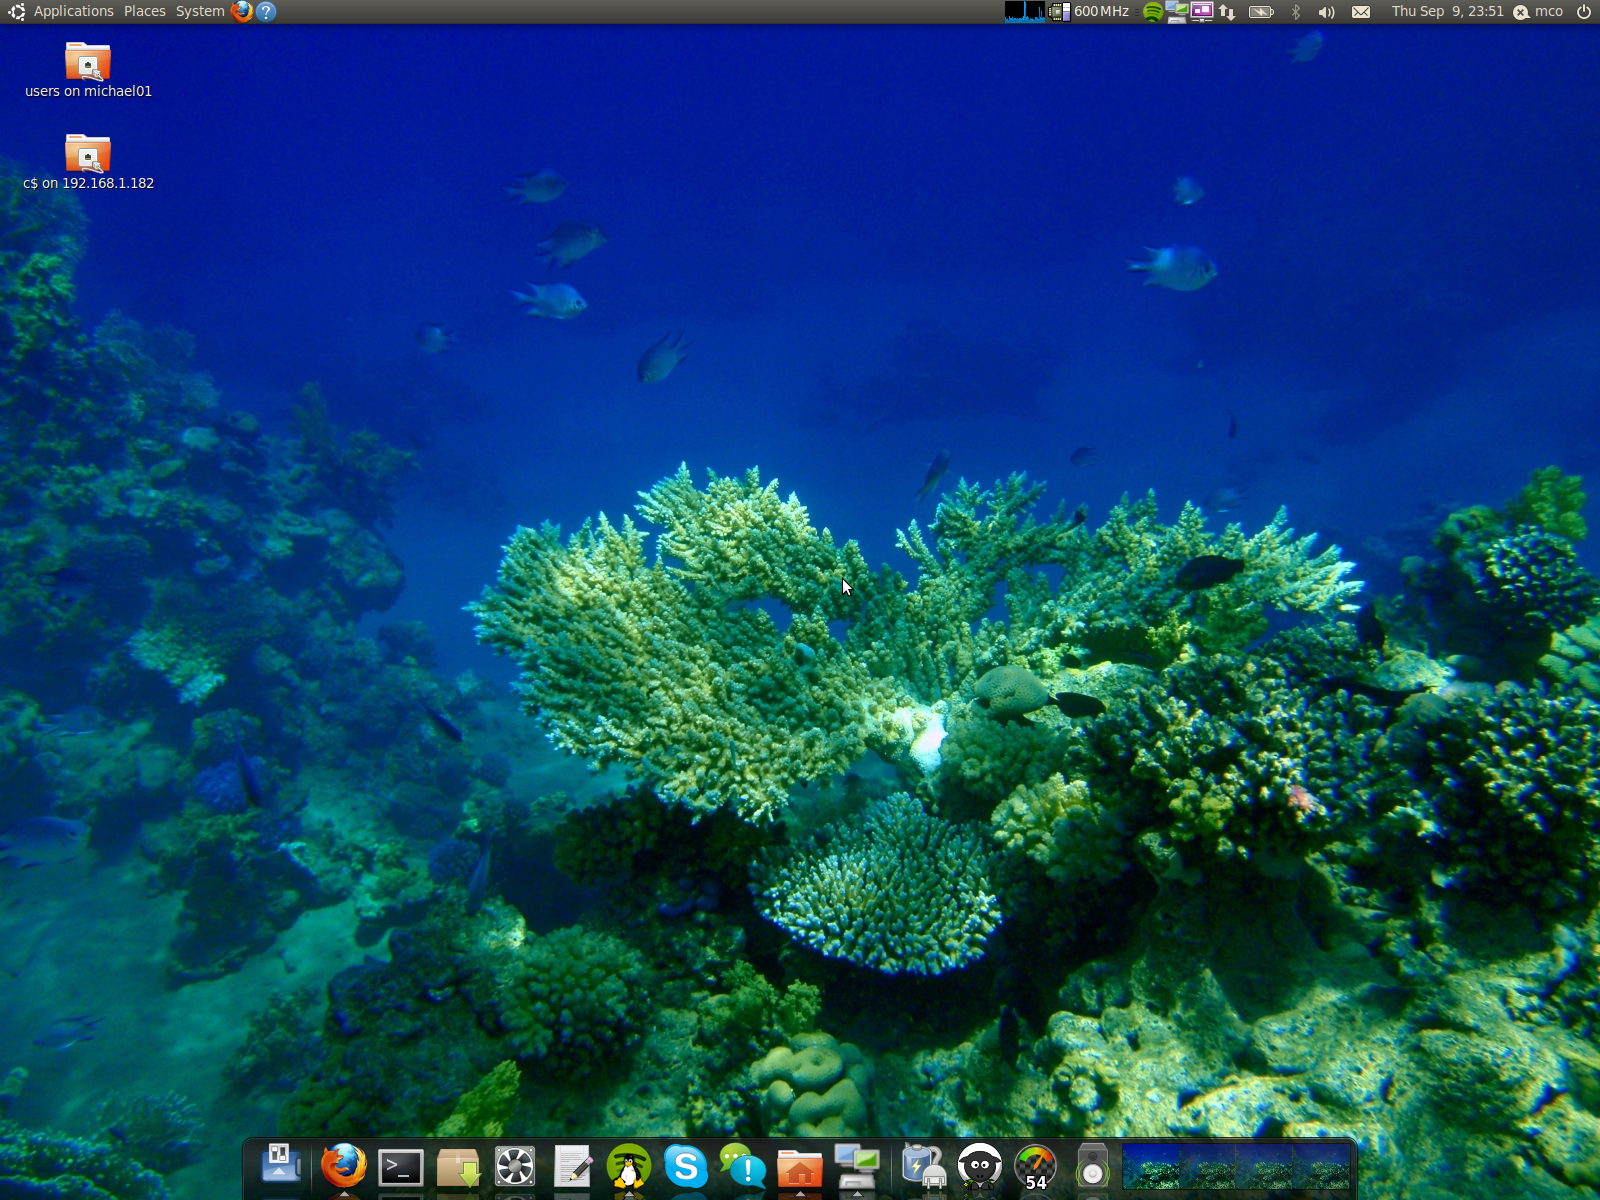1600x1200 pixels.
Task: Click the blue Help question-mark icon
Action: point(266,11)
